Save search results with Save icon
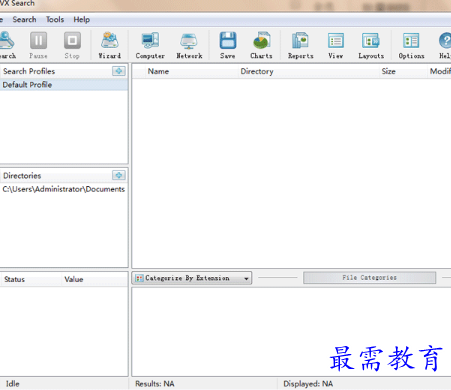The height and width of the screenshot is (390, 451). [x=228, y=45]
